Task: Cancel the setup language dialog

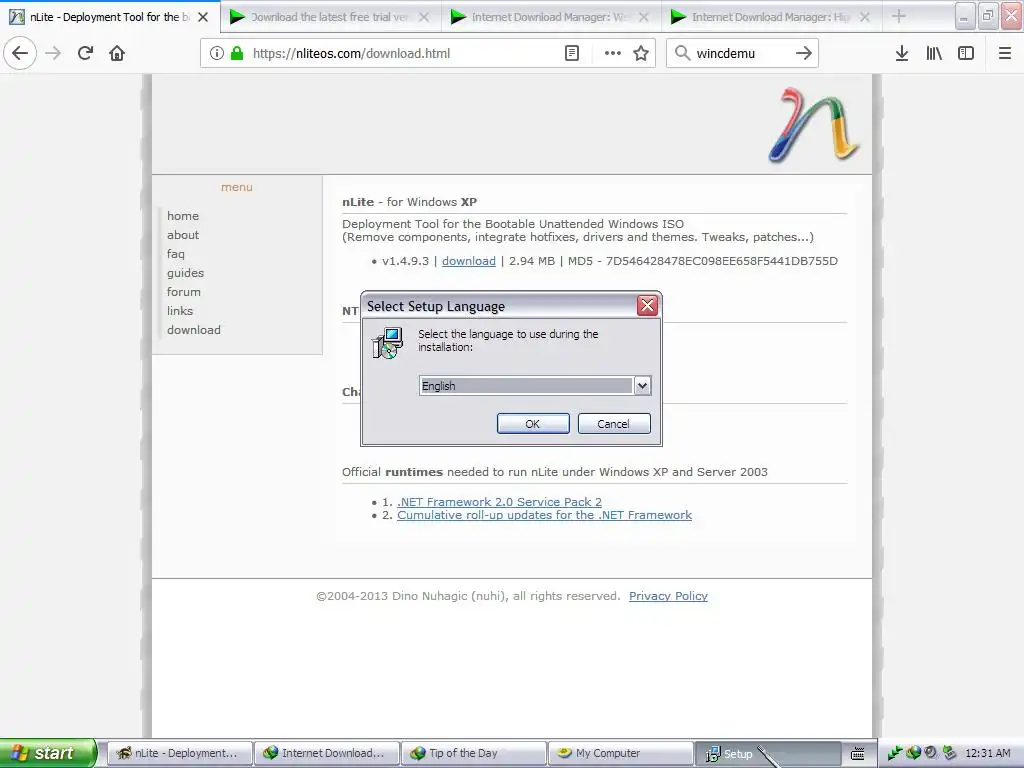Action: click(613, 423)
